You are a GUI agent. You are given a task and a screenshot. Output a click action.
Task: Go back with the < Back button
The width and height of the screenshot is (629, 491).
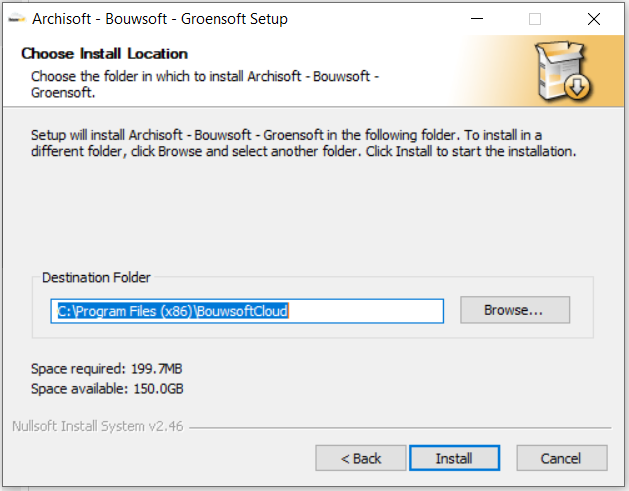[x=361, y=458]
